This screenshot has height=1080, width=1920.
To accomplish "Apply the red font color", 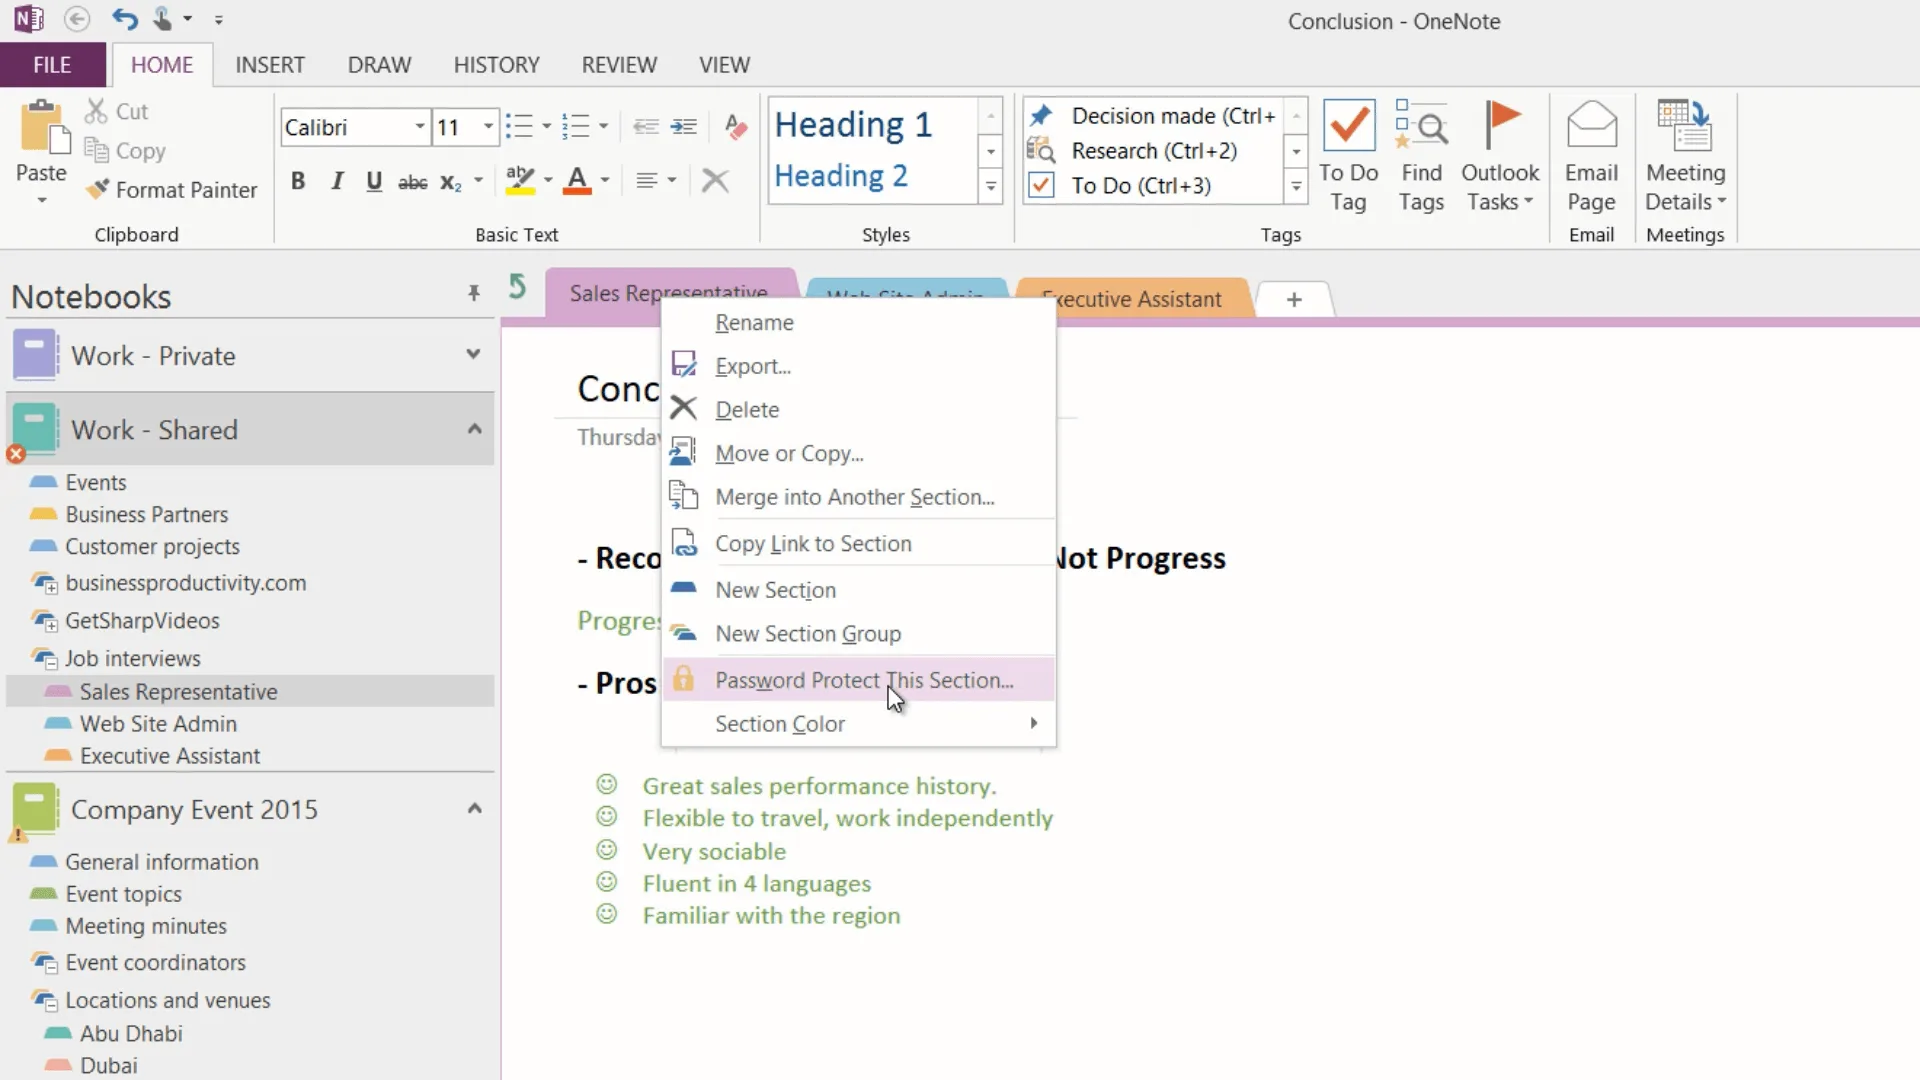I will click(577, 180).
